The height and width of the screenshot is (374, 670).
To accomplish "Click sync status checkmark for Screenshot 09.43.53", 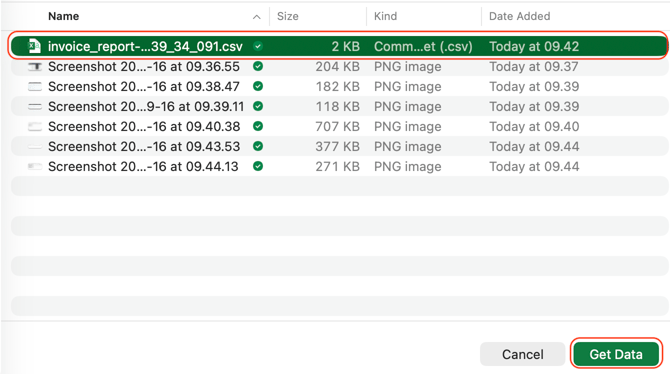I will click(258, 147).
